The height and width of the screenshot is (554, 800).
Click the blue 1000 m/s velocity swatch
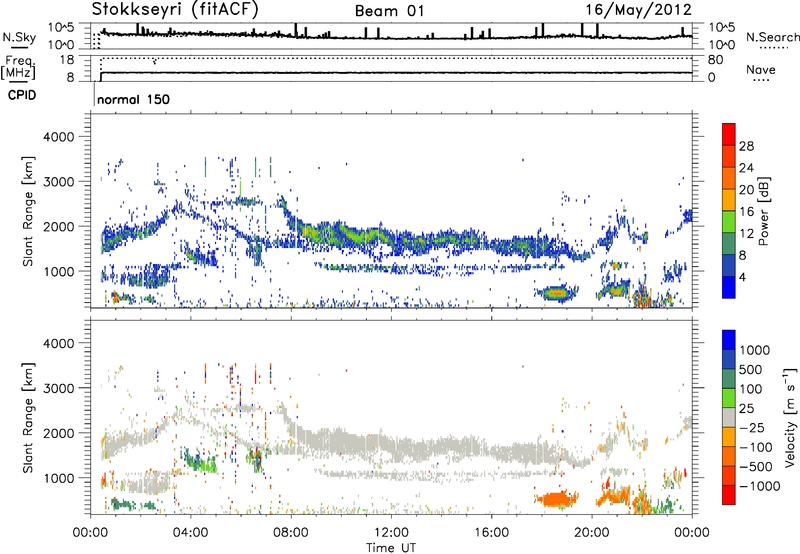pyautogui.click(x=729, y=340)
